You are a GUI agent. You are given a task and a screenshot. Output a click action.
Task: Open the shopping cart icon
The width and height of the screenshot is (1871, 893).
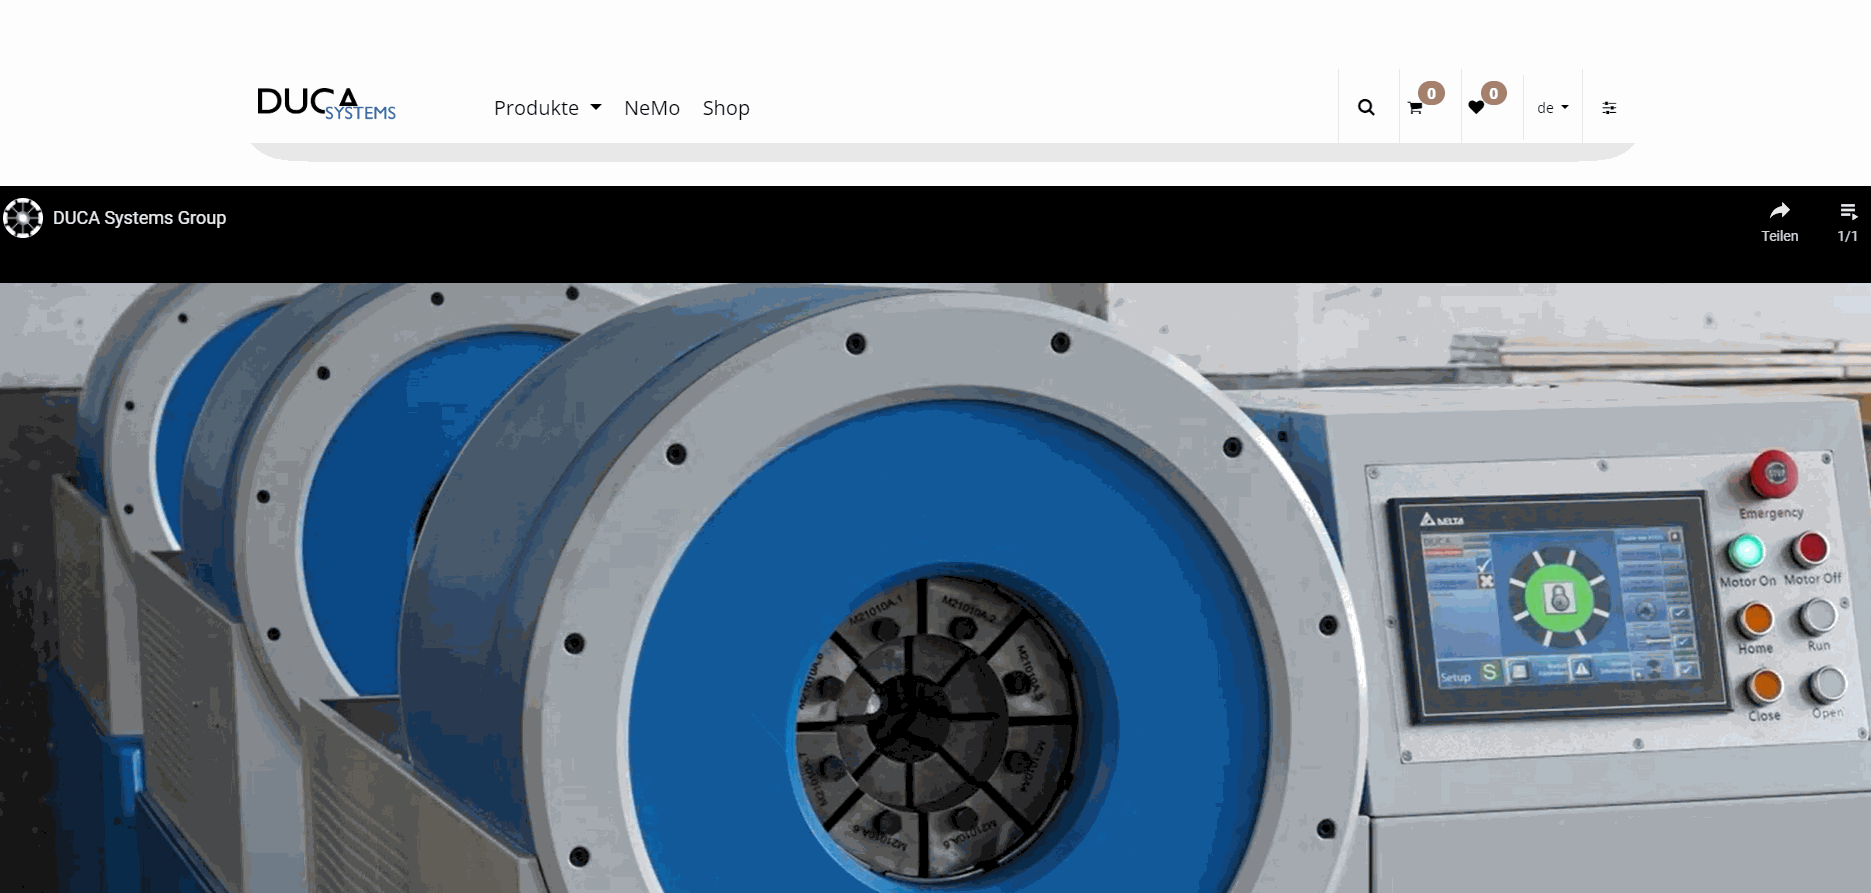tap(1415, 108)
